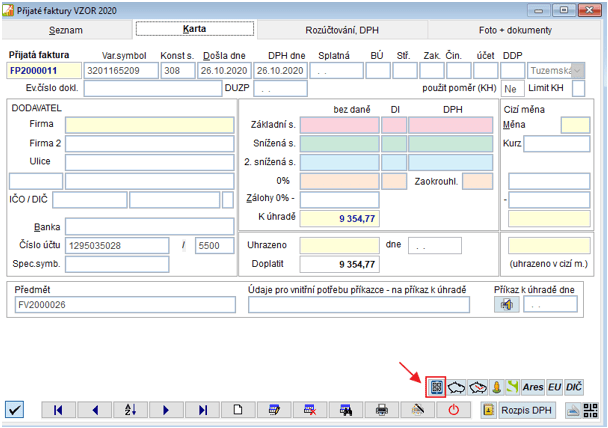Go to previous record
The height and width of the screenshot is (428, 608).
coord(95,410)
